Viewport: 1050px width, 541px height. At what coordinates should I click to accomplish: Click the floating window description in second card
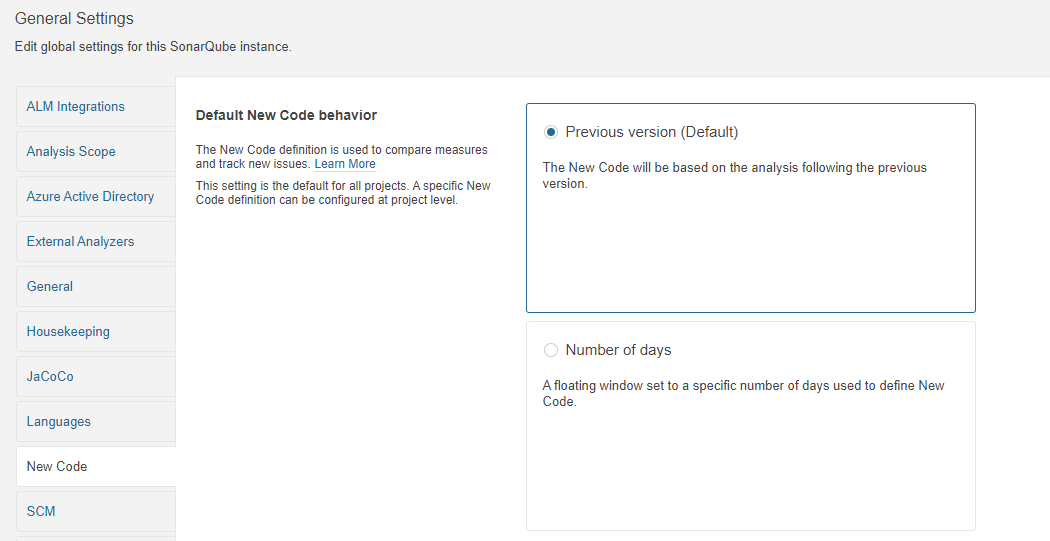(x=743, y=393)
